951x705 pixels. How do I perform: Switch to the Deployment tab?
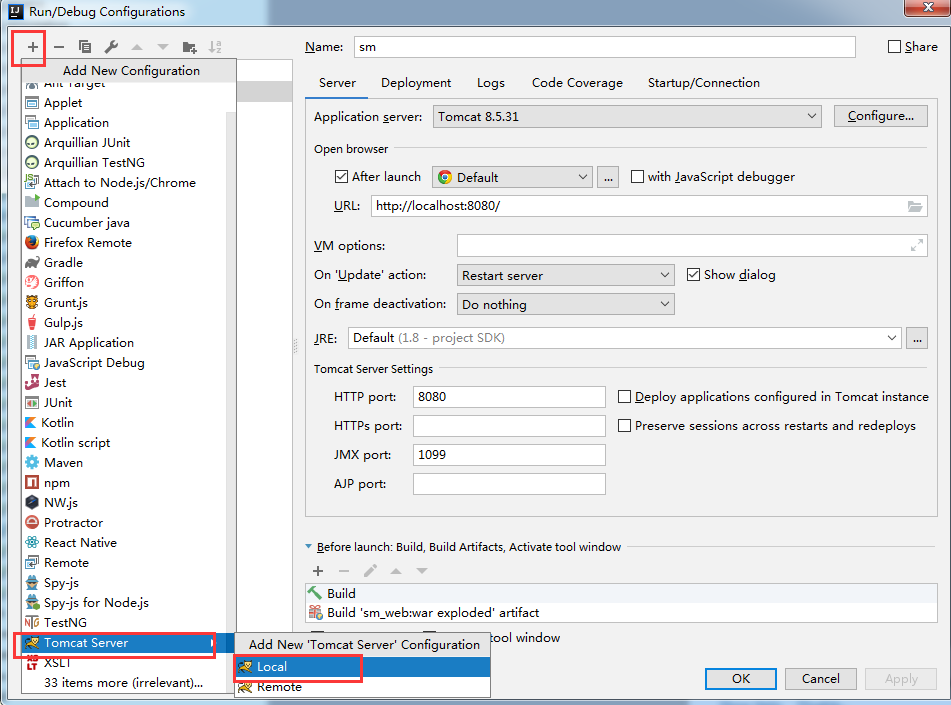416,83
